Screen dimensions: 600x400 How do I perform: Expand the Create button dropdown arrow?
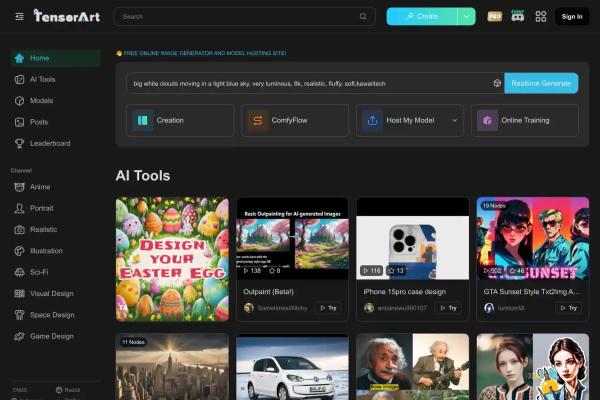[466, 16]
